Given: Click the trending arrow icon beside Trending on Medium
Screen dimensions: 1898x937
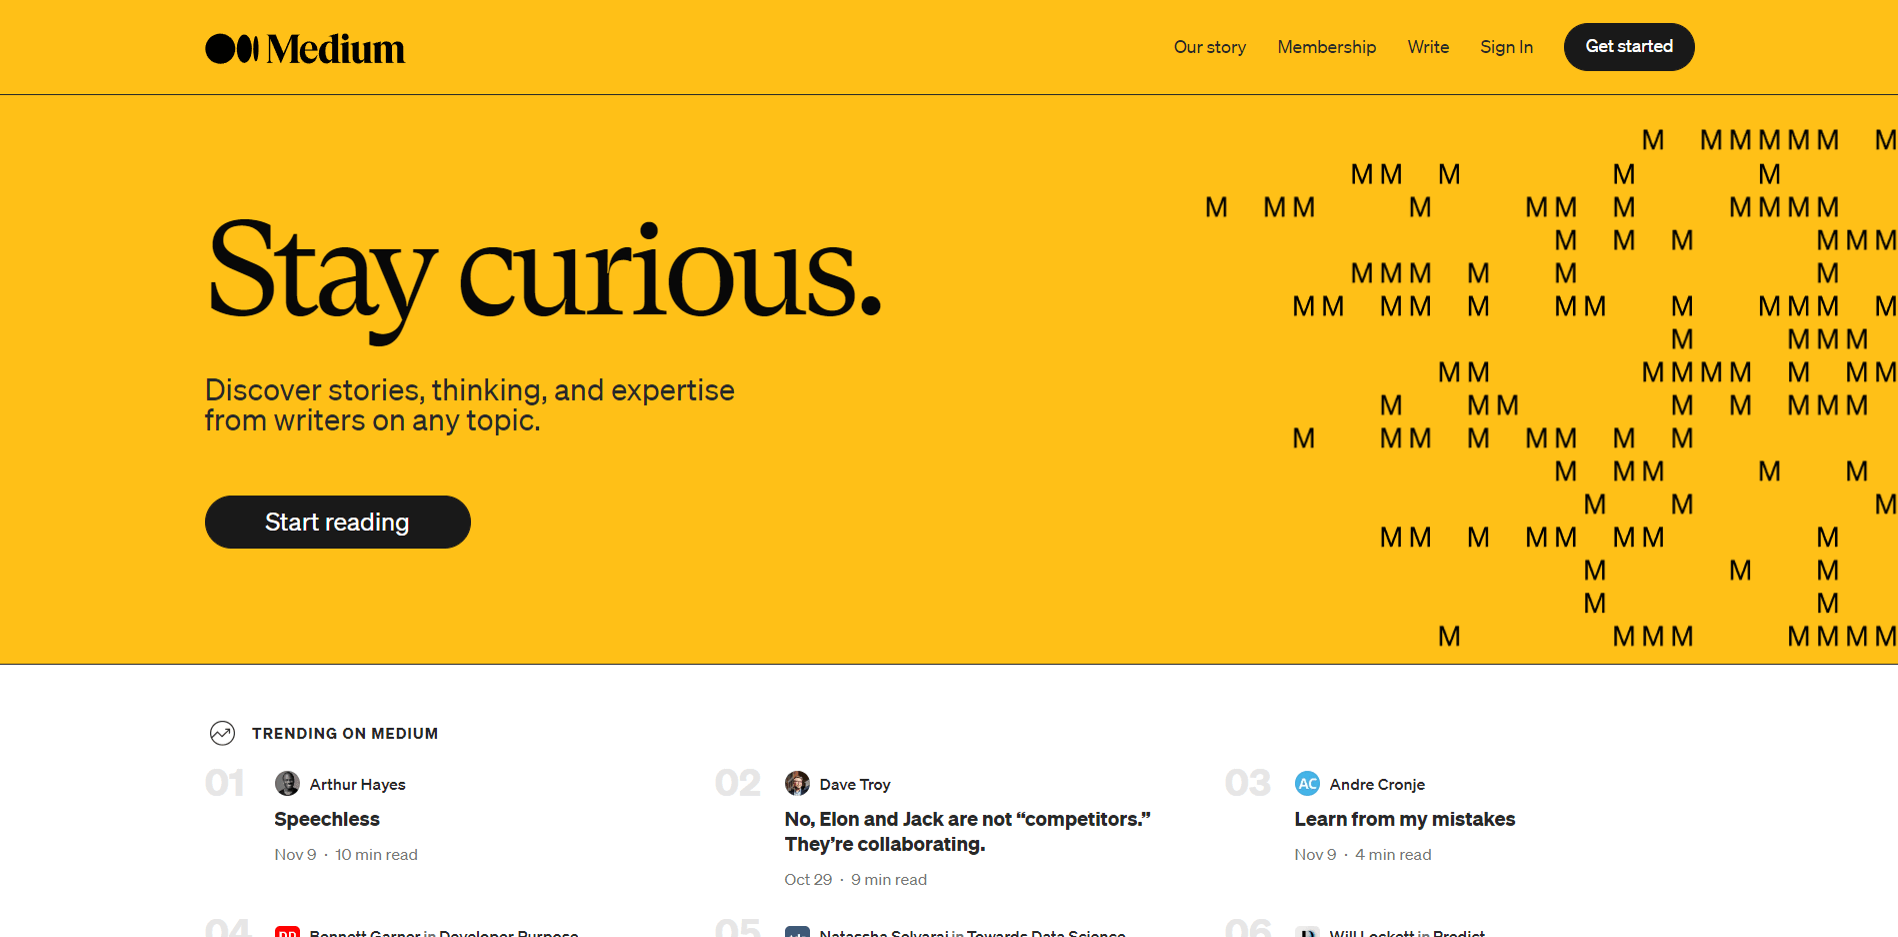Looking at the screenshot, I should pos(222,733).
